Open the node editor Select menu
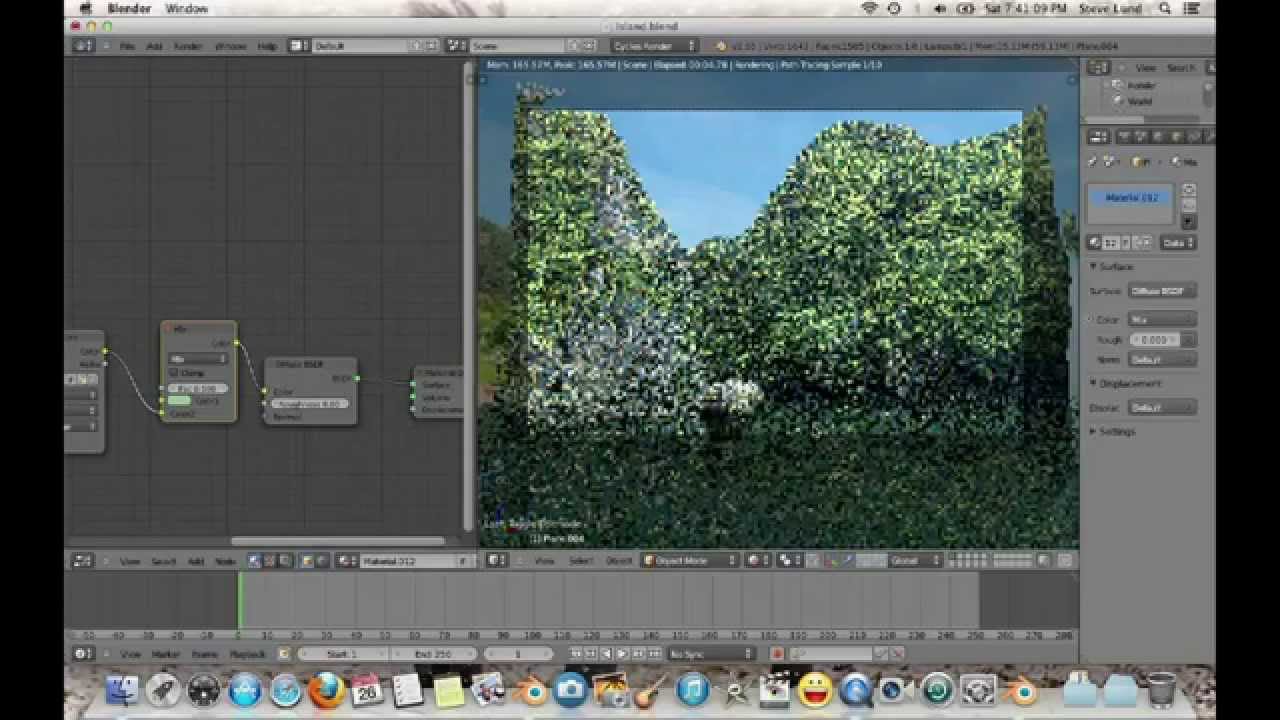This screenshot has height=720, width=1280. coord(163,561)
